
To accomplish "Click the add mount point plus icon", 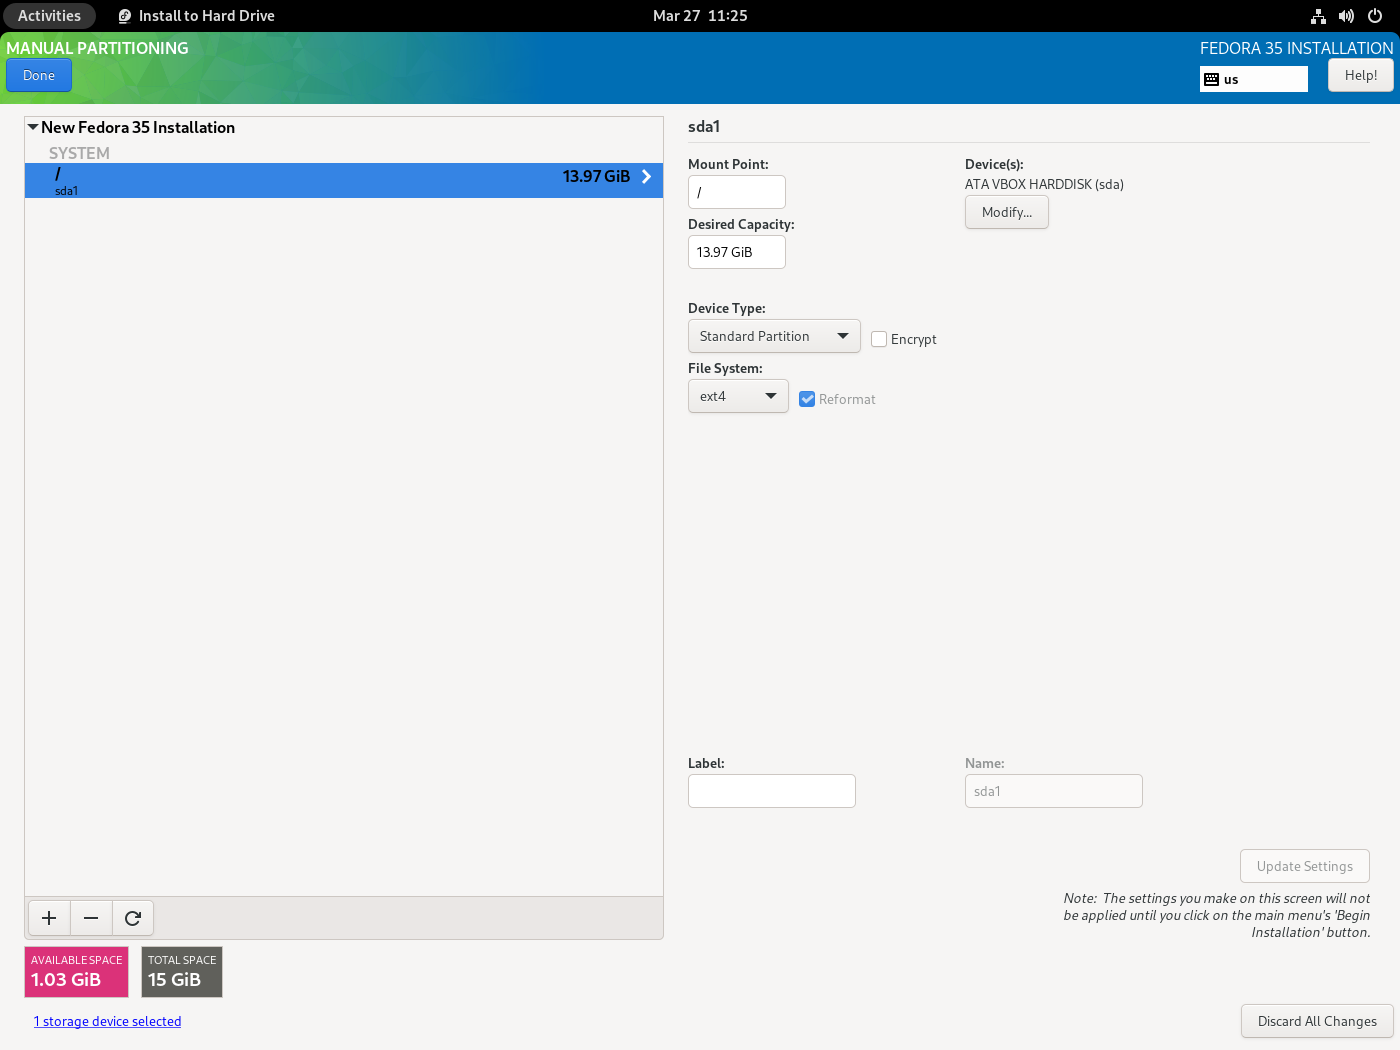I will [49, 918].
